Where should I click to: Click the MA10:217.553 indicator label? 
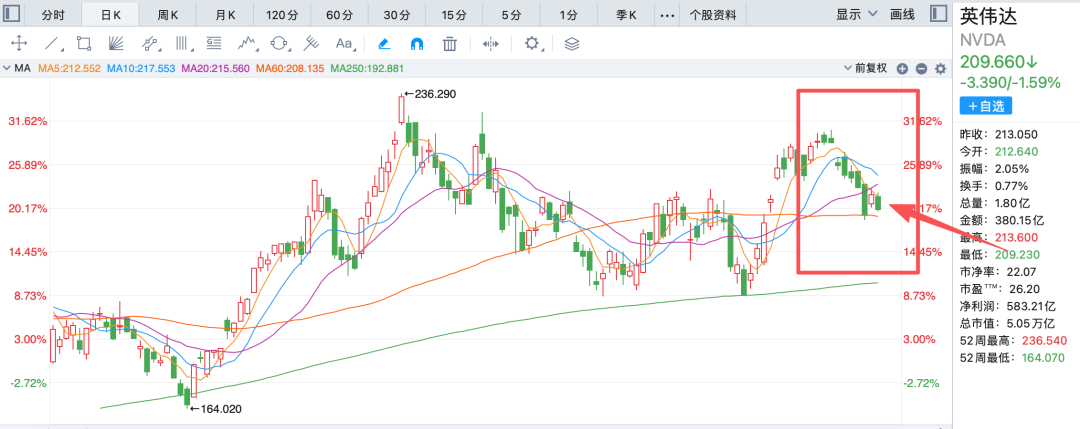[141, 68]
